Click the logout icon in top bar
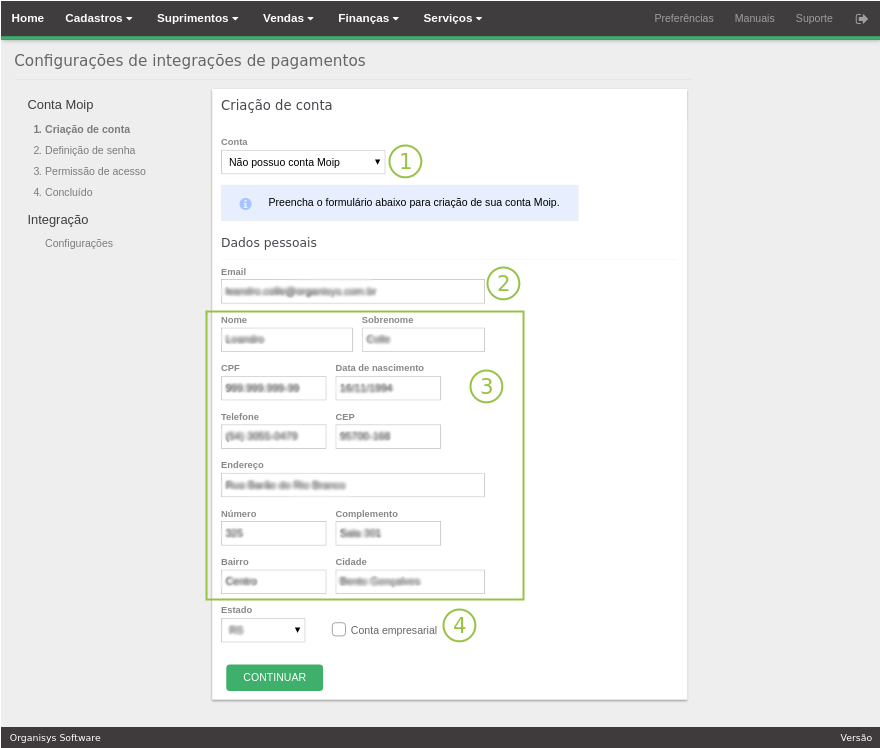The width and height of the screenshot is (880, 748). coord(861,19)
